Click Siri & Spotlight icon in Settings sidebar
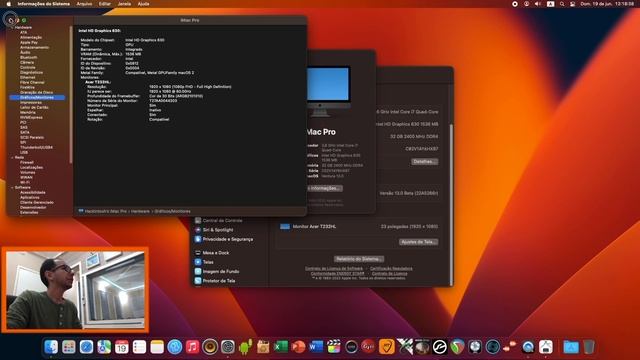The height and width of the screenshot is (360, 640). [198, 230]
